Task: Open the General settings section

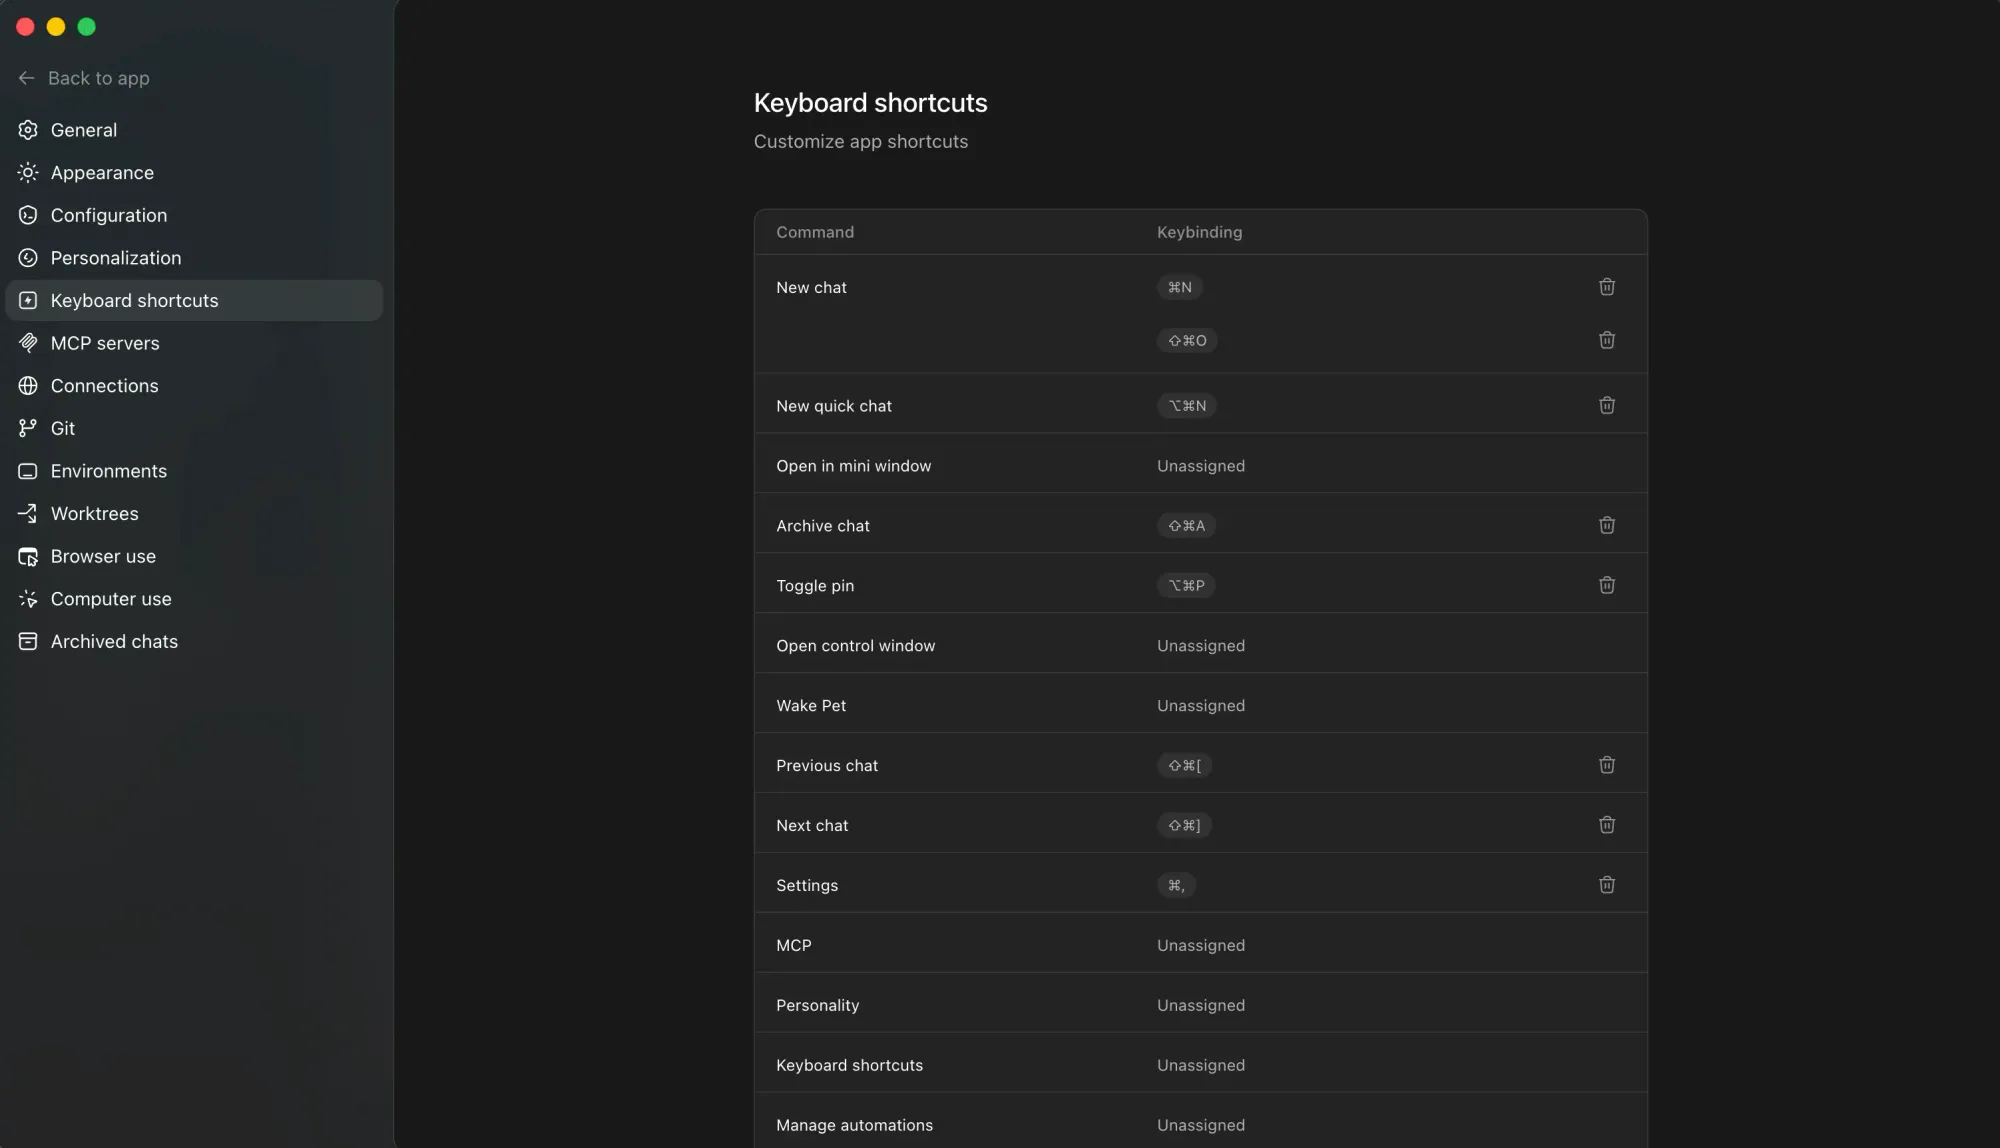Action: tap(194, 130)
